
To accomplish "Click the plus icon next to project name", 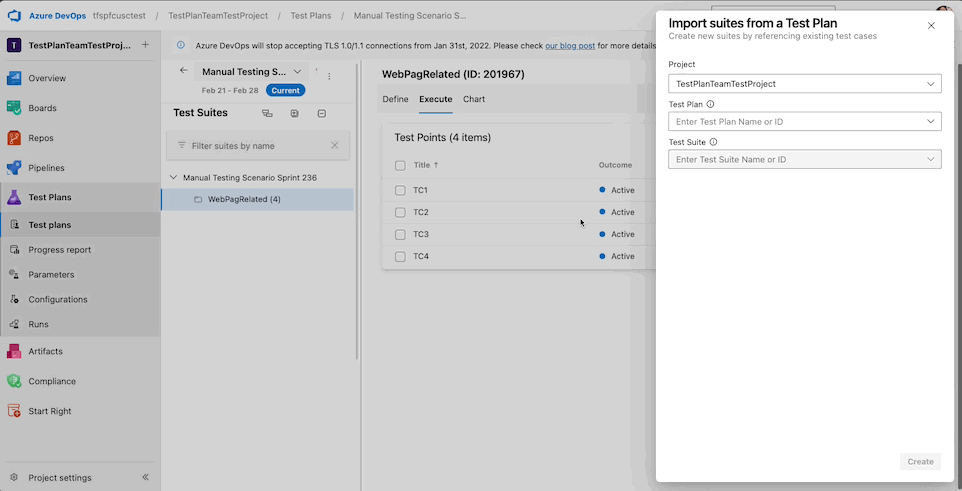I will point(145,45).
